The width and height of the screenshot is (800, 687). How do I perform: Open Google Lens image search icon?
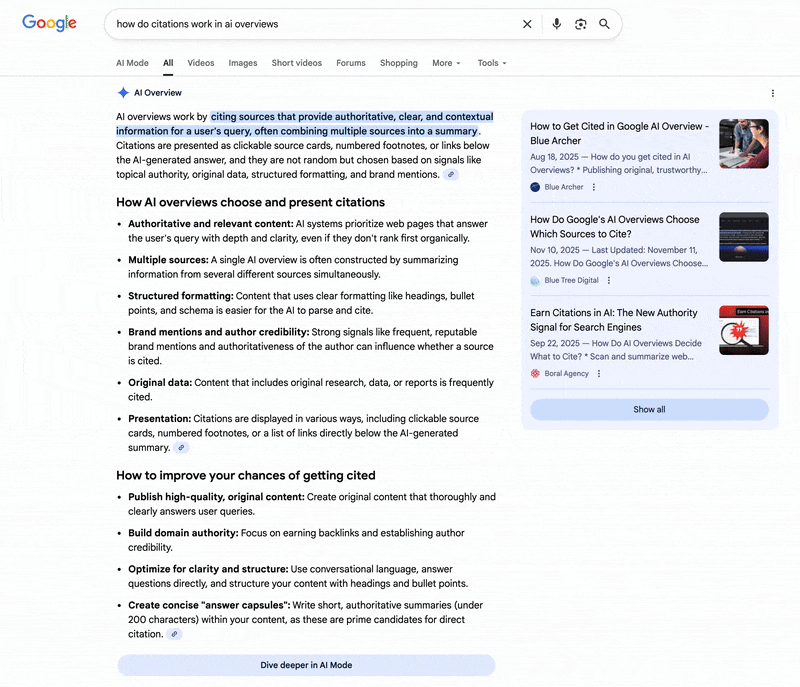pyautogui.click(x=581, y=24)
